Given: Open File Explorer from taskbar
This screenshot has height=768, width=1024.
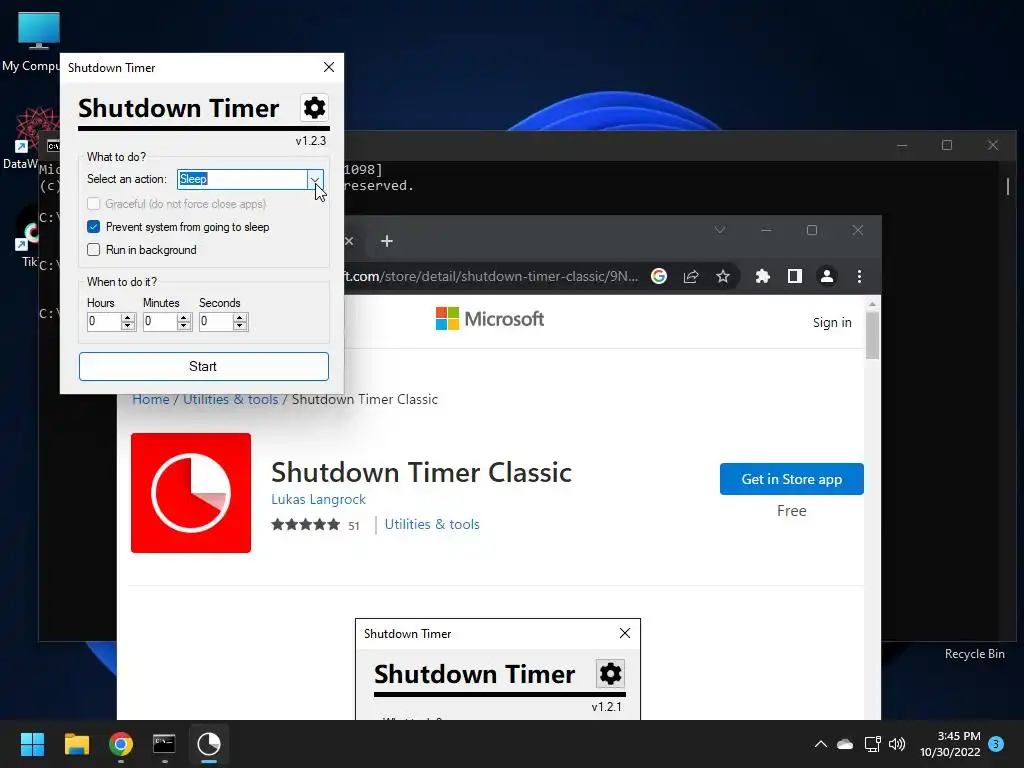Looking at the screenshot, I should pos(76,744).
